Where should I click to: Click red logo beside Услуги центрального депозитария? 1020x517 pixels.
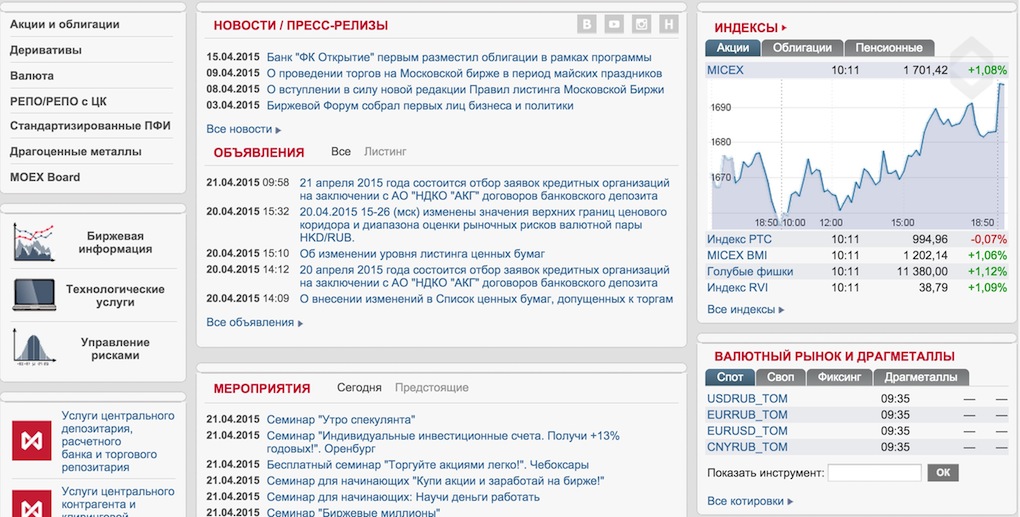32,441
